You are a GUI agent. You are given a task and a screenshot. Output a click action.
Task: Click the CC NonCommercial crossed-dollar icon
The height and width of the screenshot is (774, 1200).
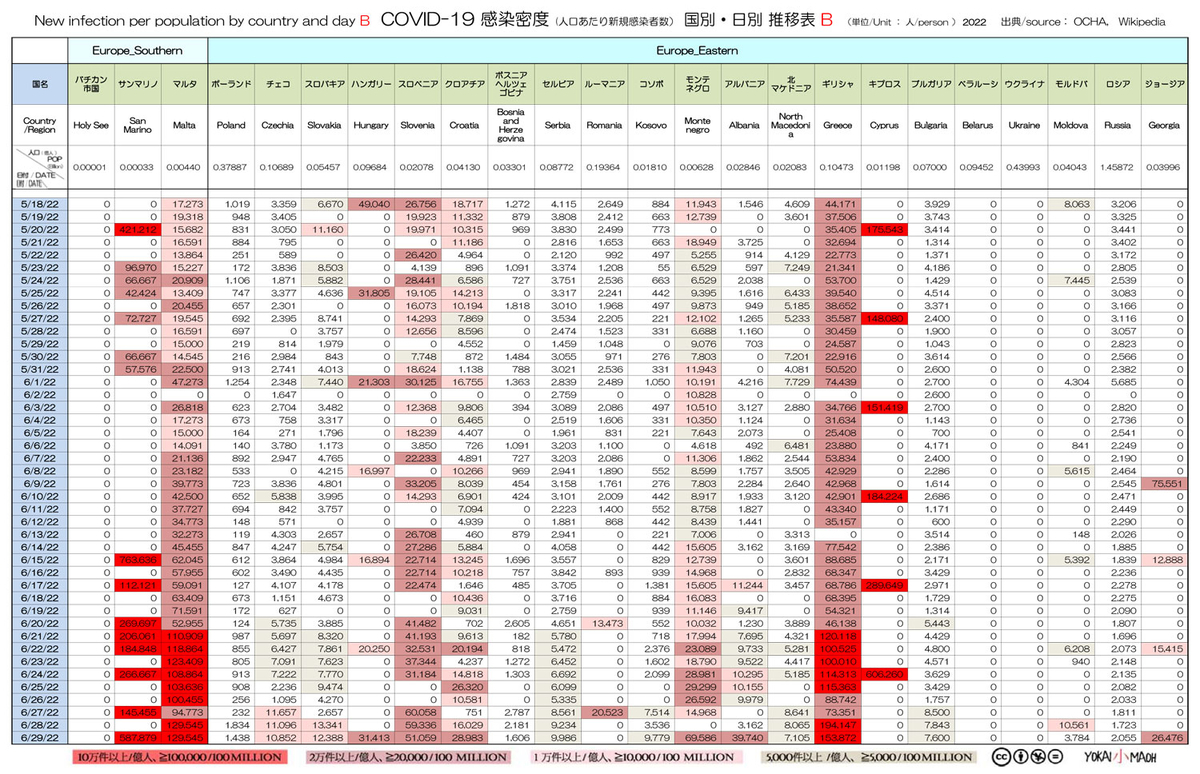coord(1038,757)
